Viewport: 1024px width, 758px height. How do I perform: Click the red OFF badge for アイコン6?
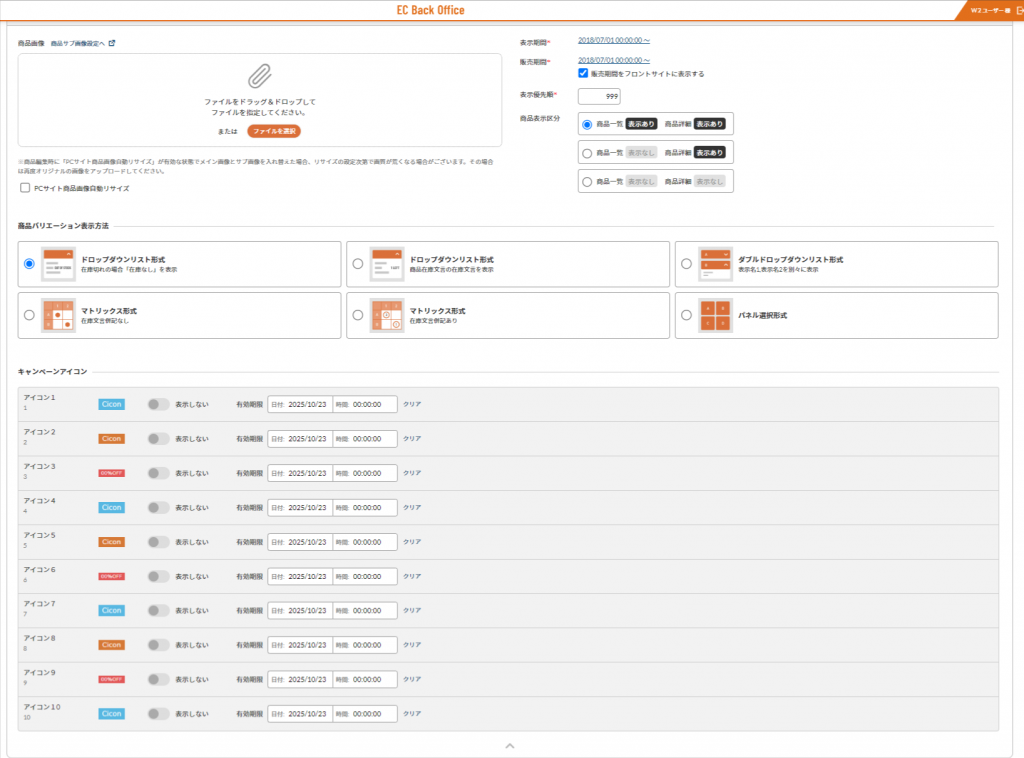tap(111, 576)
